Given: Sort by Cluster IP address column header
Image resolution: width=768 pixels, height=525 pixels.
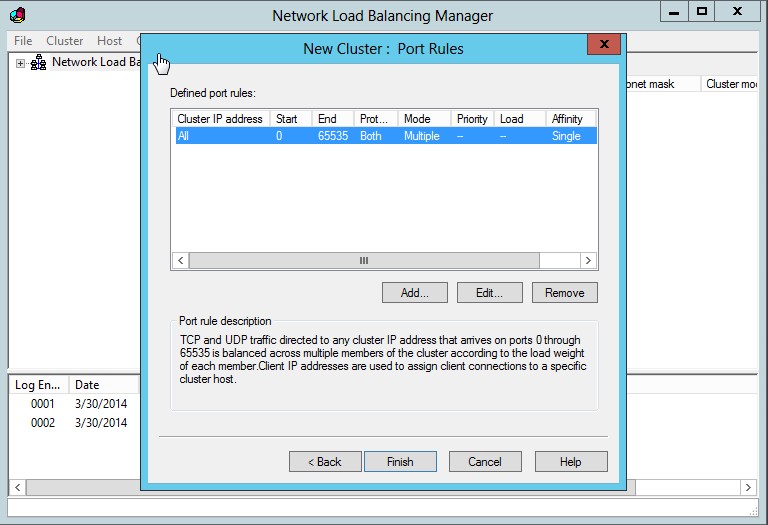Looking at the screenshot, I should tap(220, 118).
